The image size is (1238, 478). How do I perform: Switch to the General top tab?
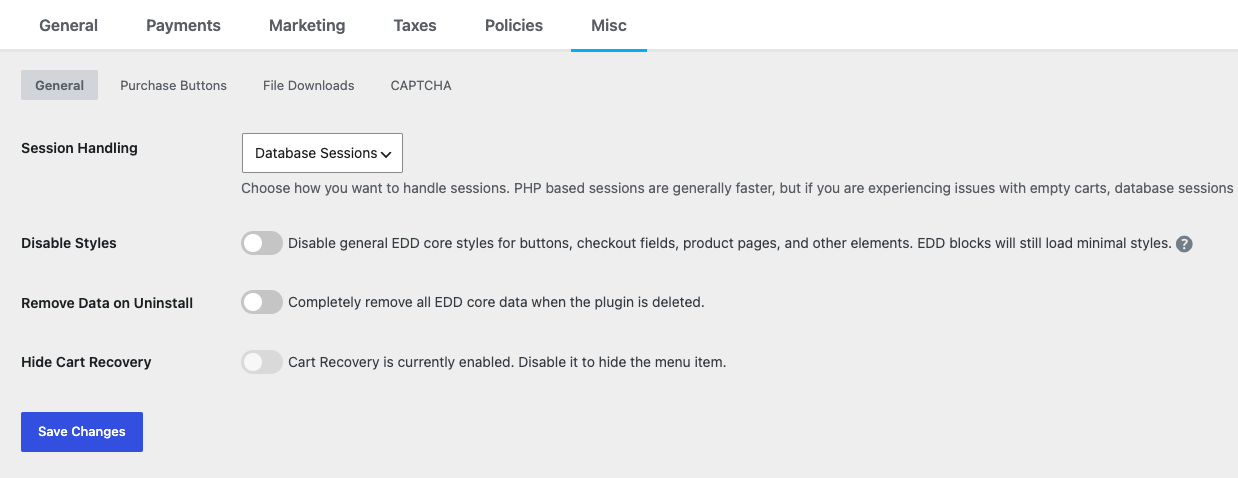69,25
